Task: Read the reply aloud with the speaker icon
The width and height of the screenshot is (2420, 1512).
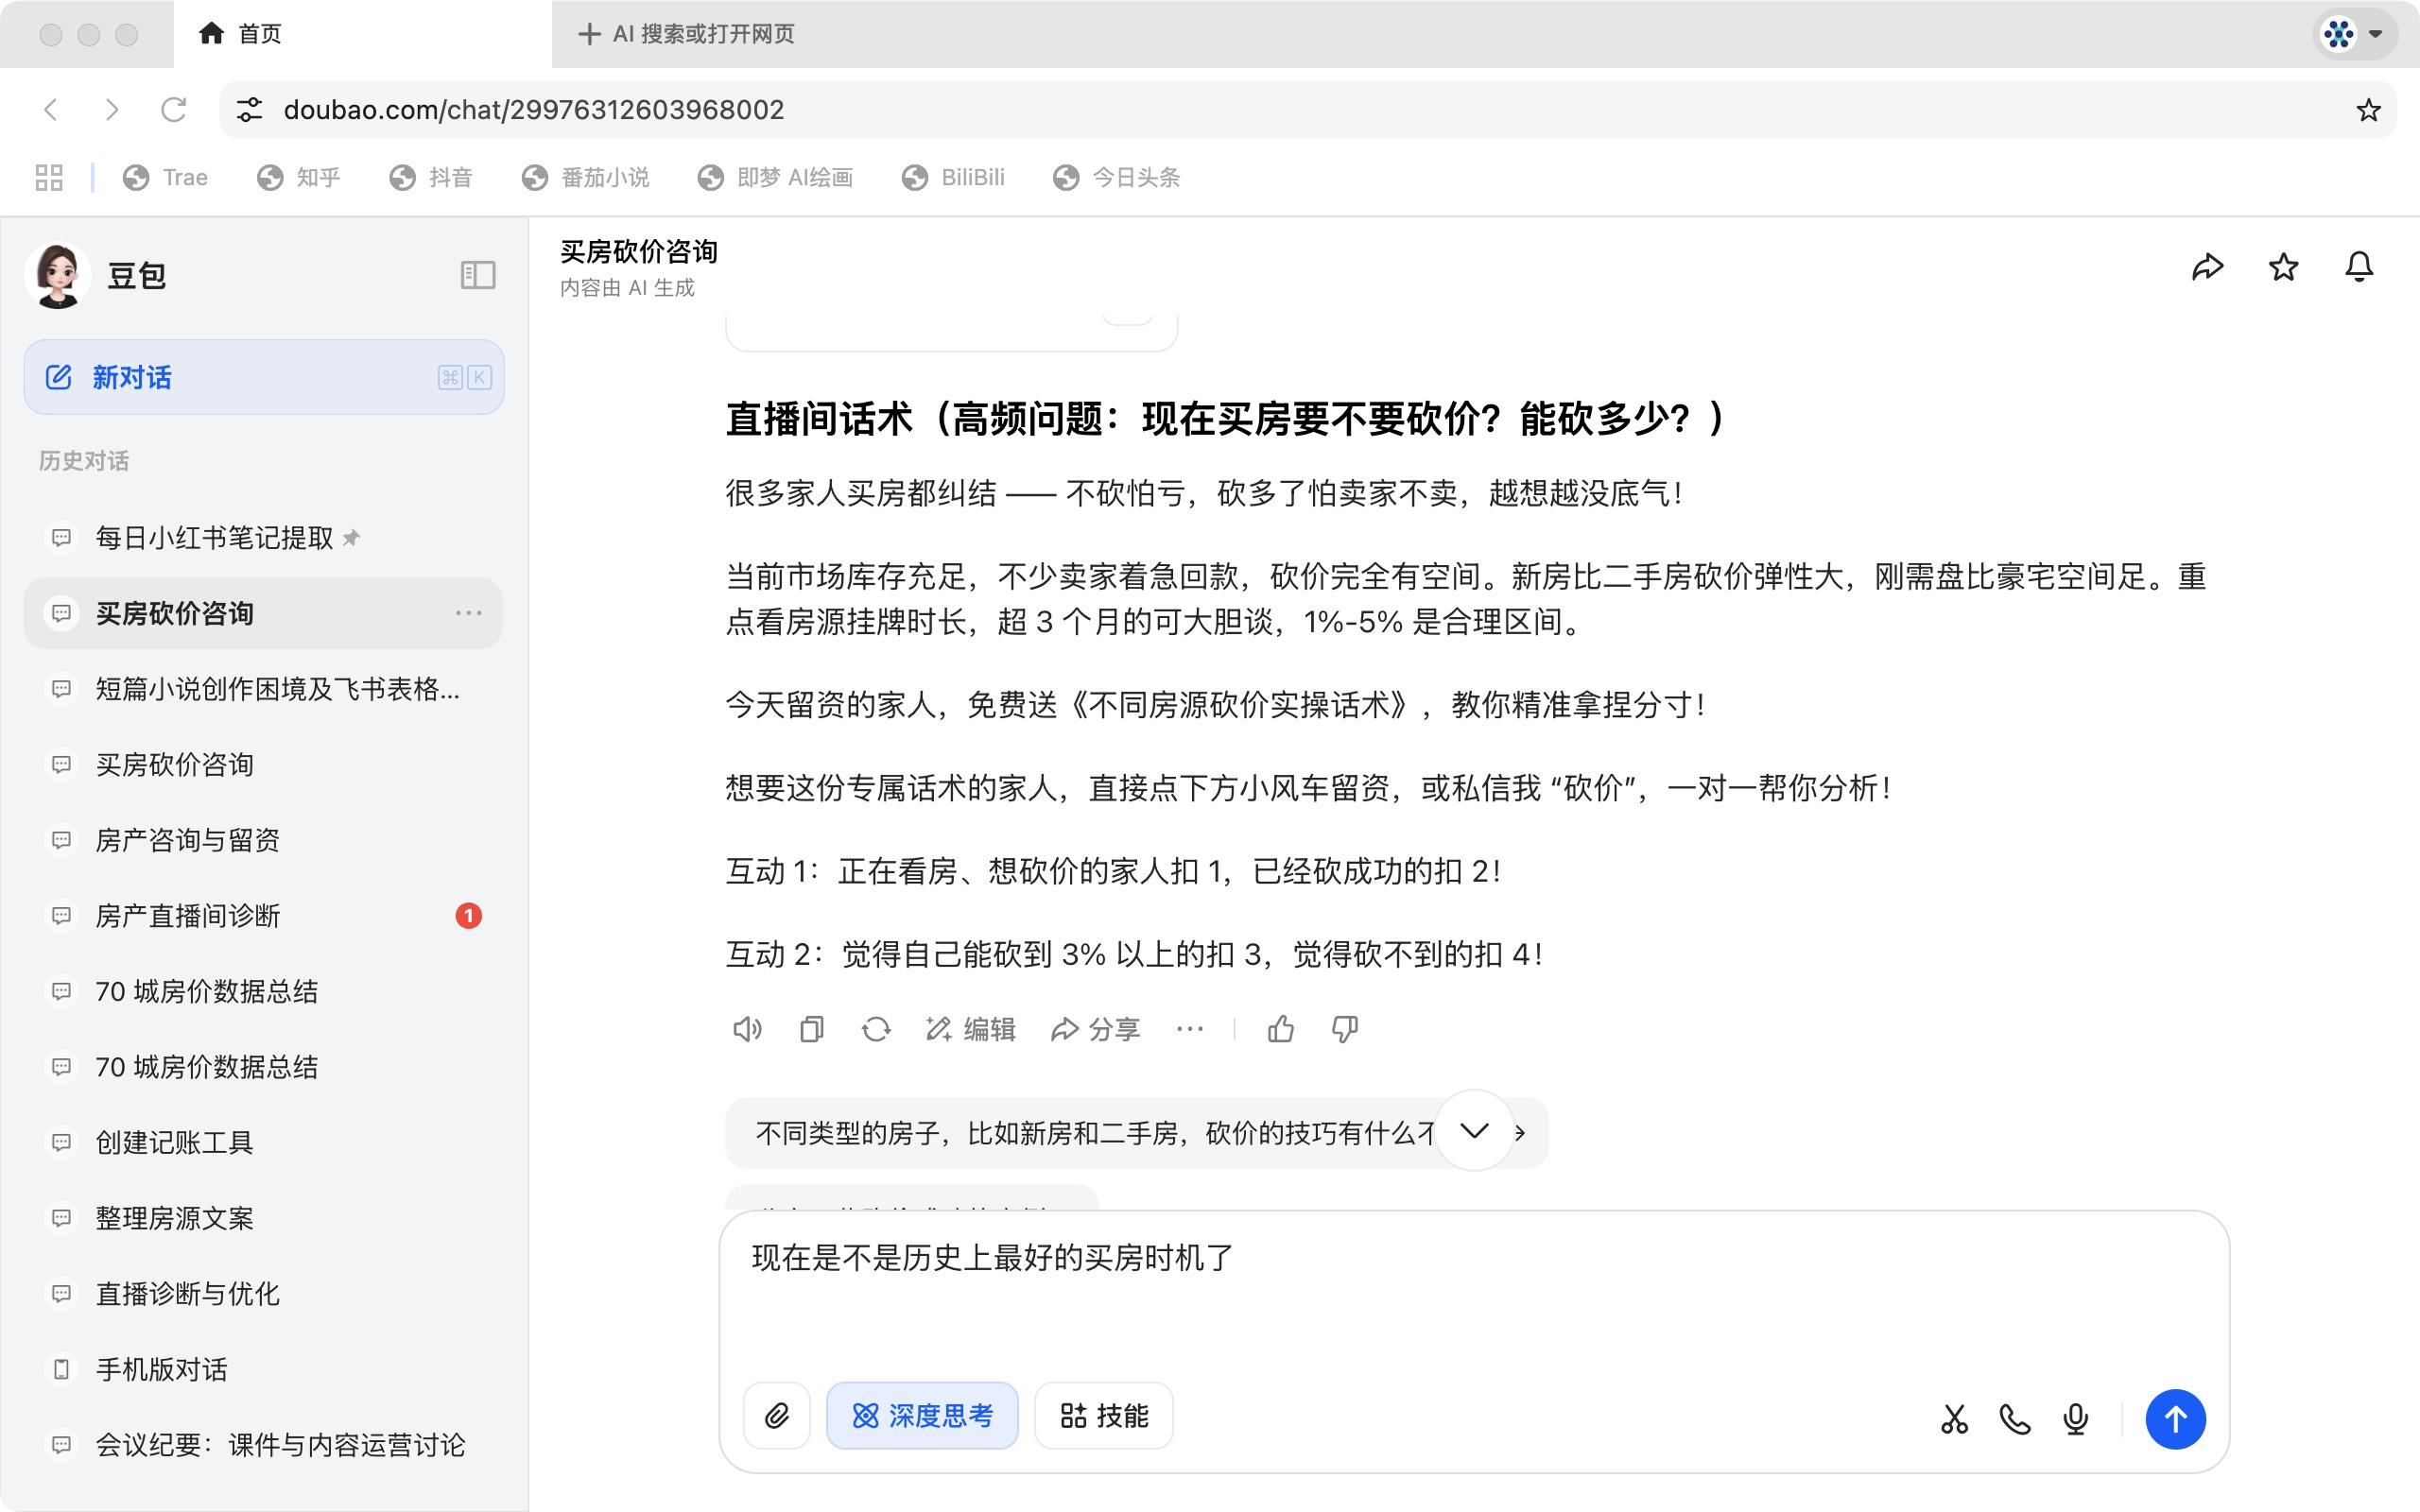Action: pos(747,1029)
